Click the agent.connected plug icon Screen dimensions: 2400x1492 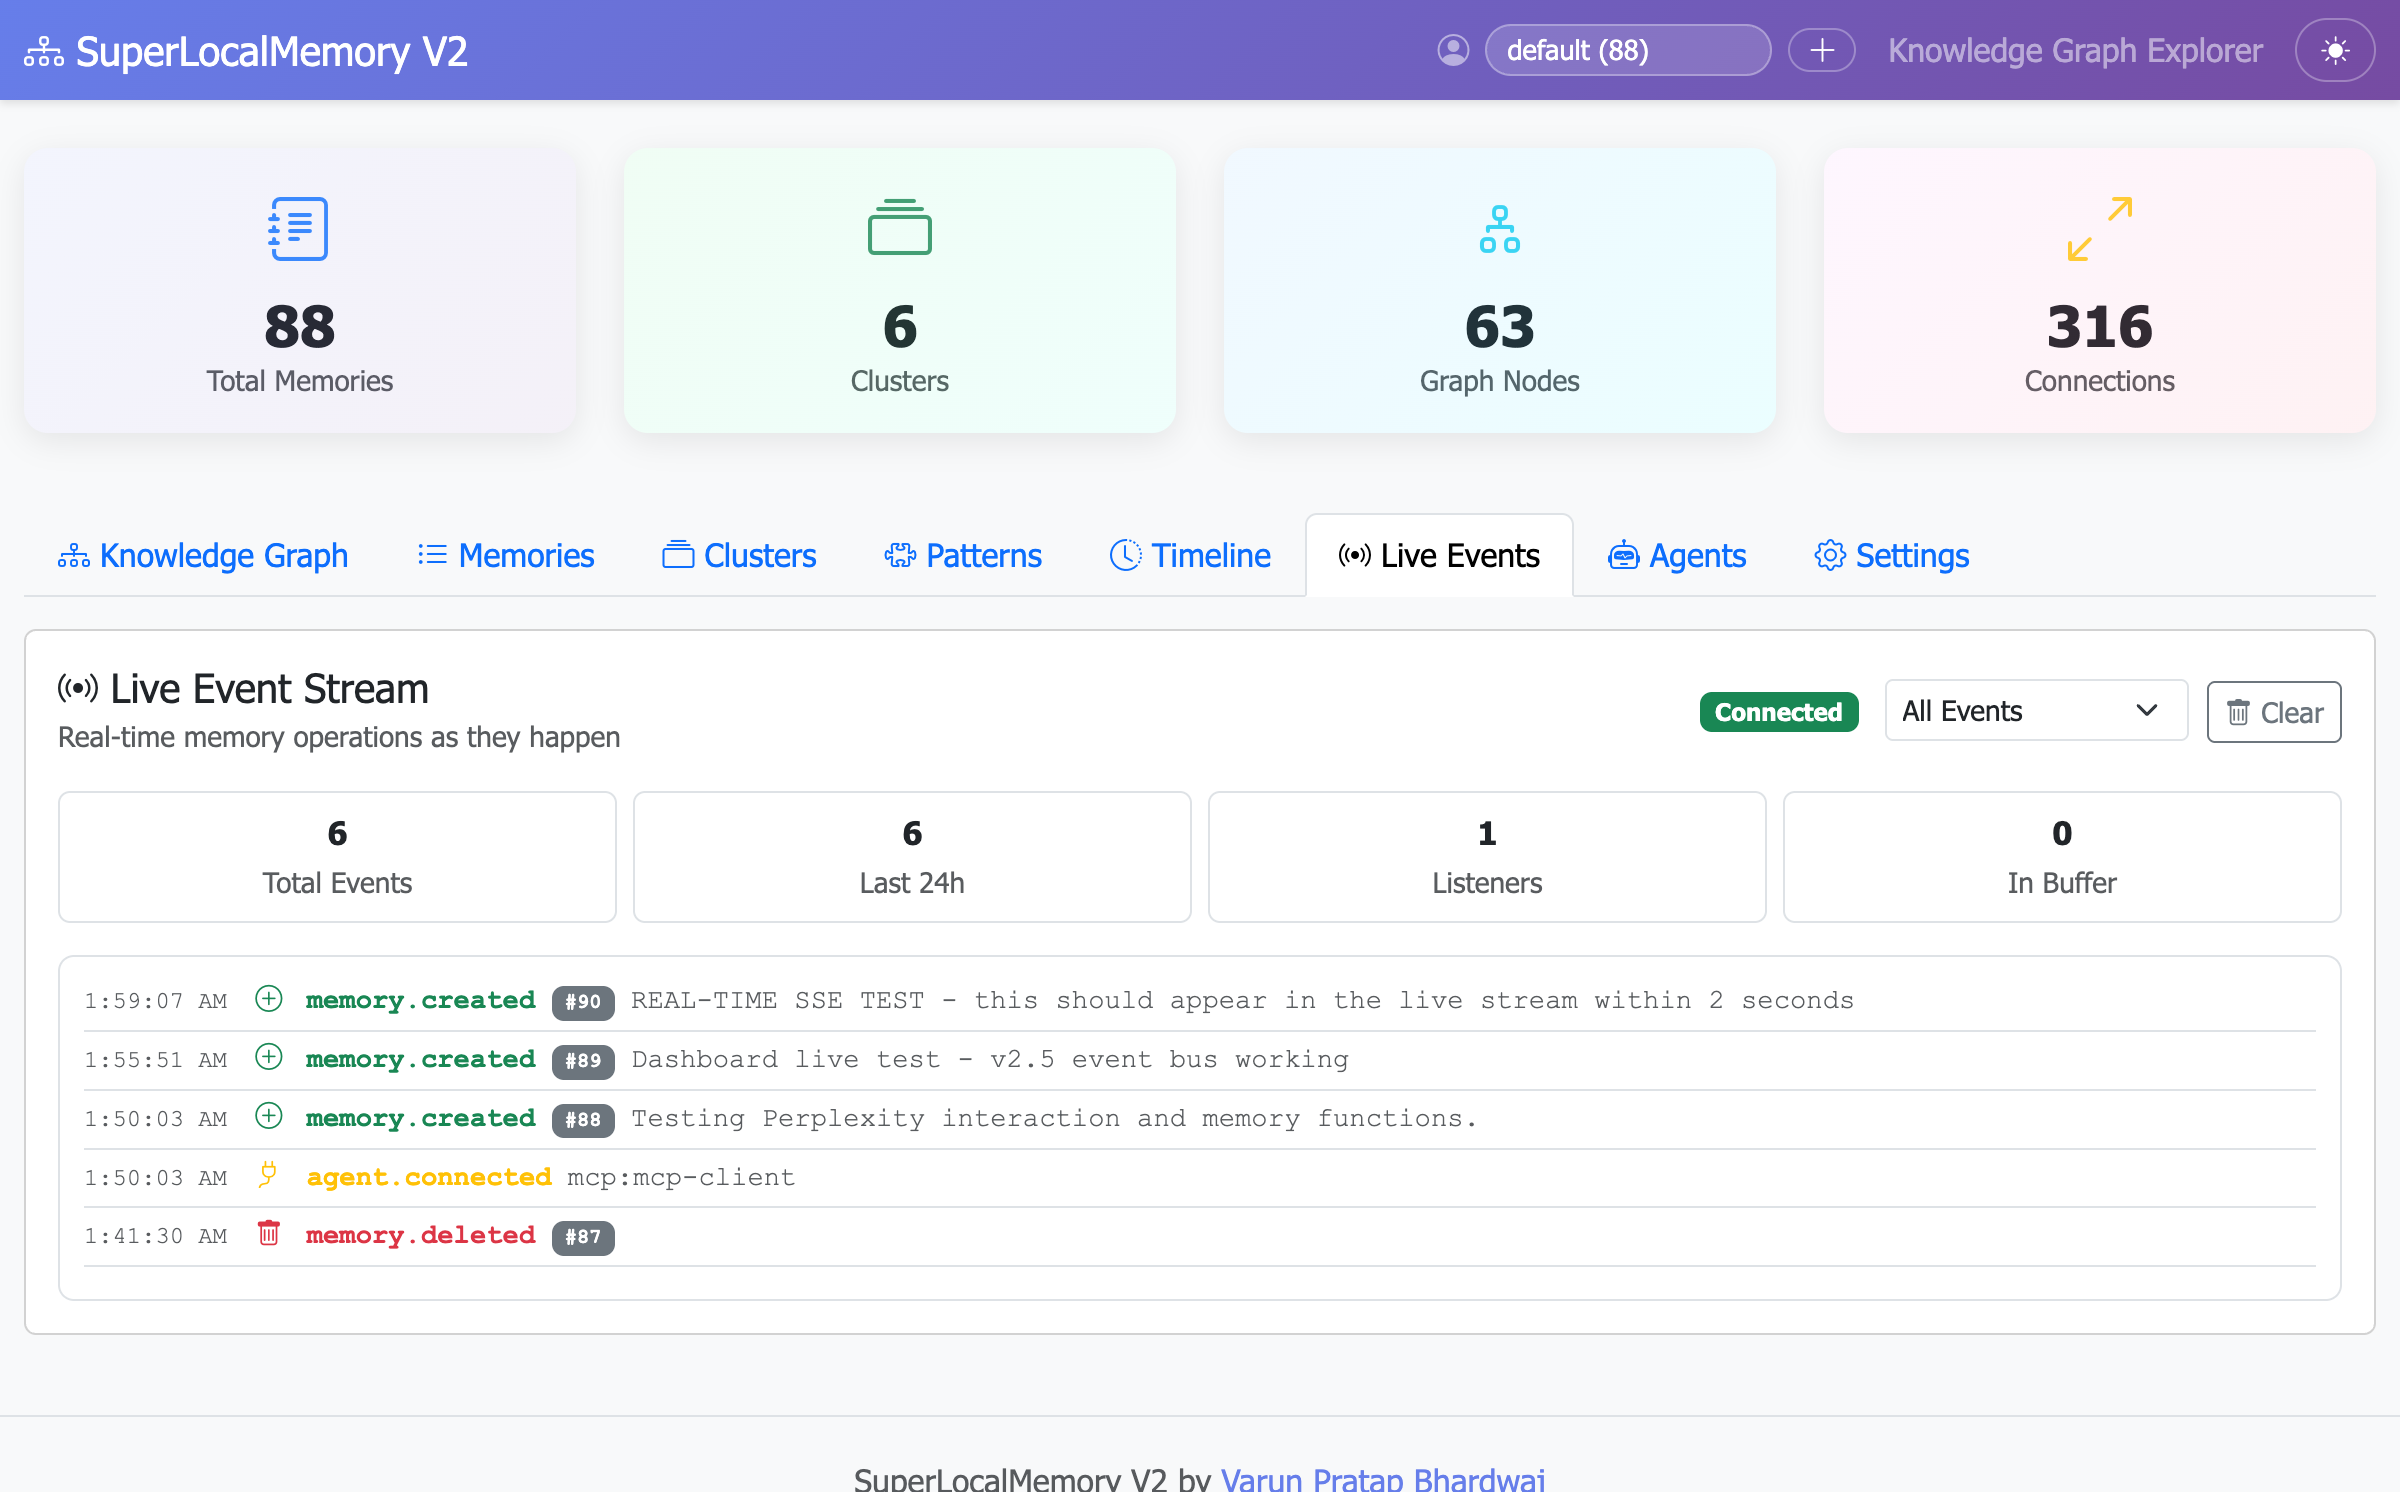268,1176
